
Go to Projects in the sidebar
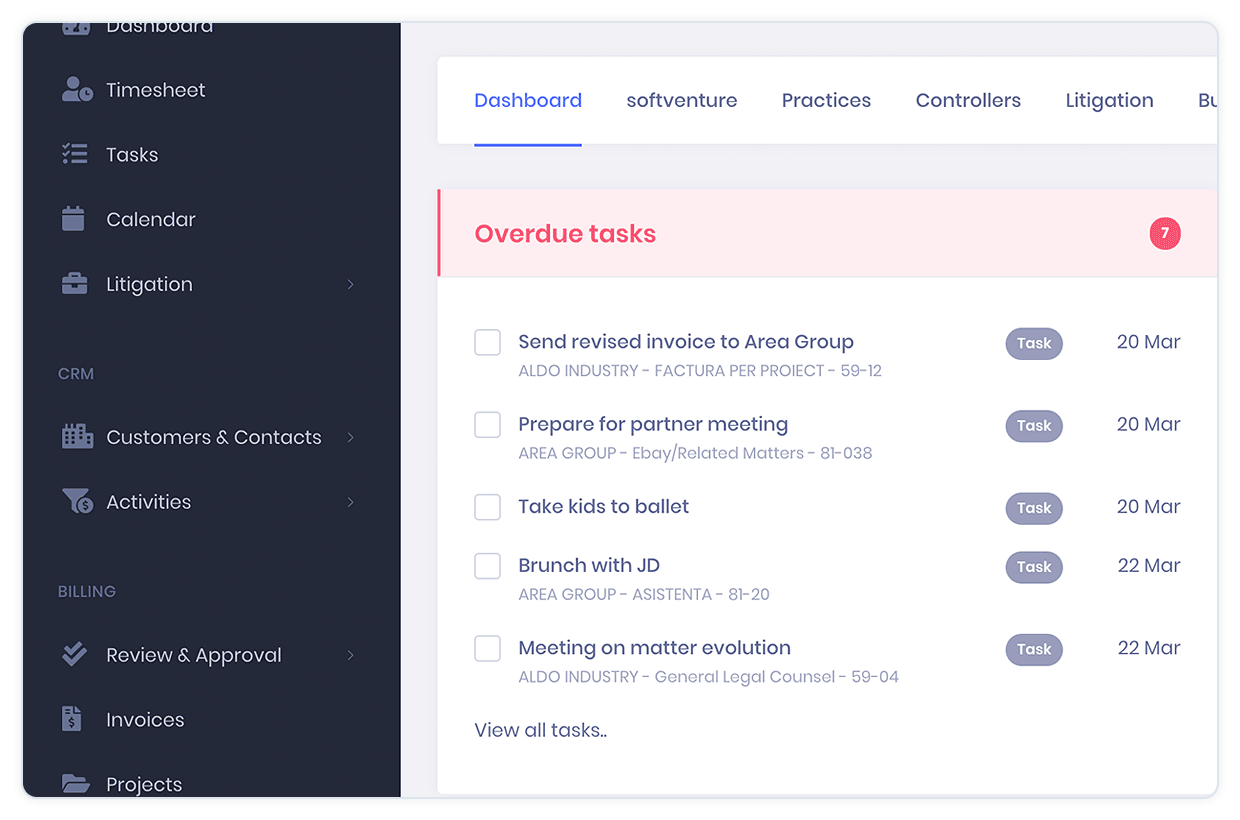pyautogui.click(x=144, y=785)
